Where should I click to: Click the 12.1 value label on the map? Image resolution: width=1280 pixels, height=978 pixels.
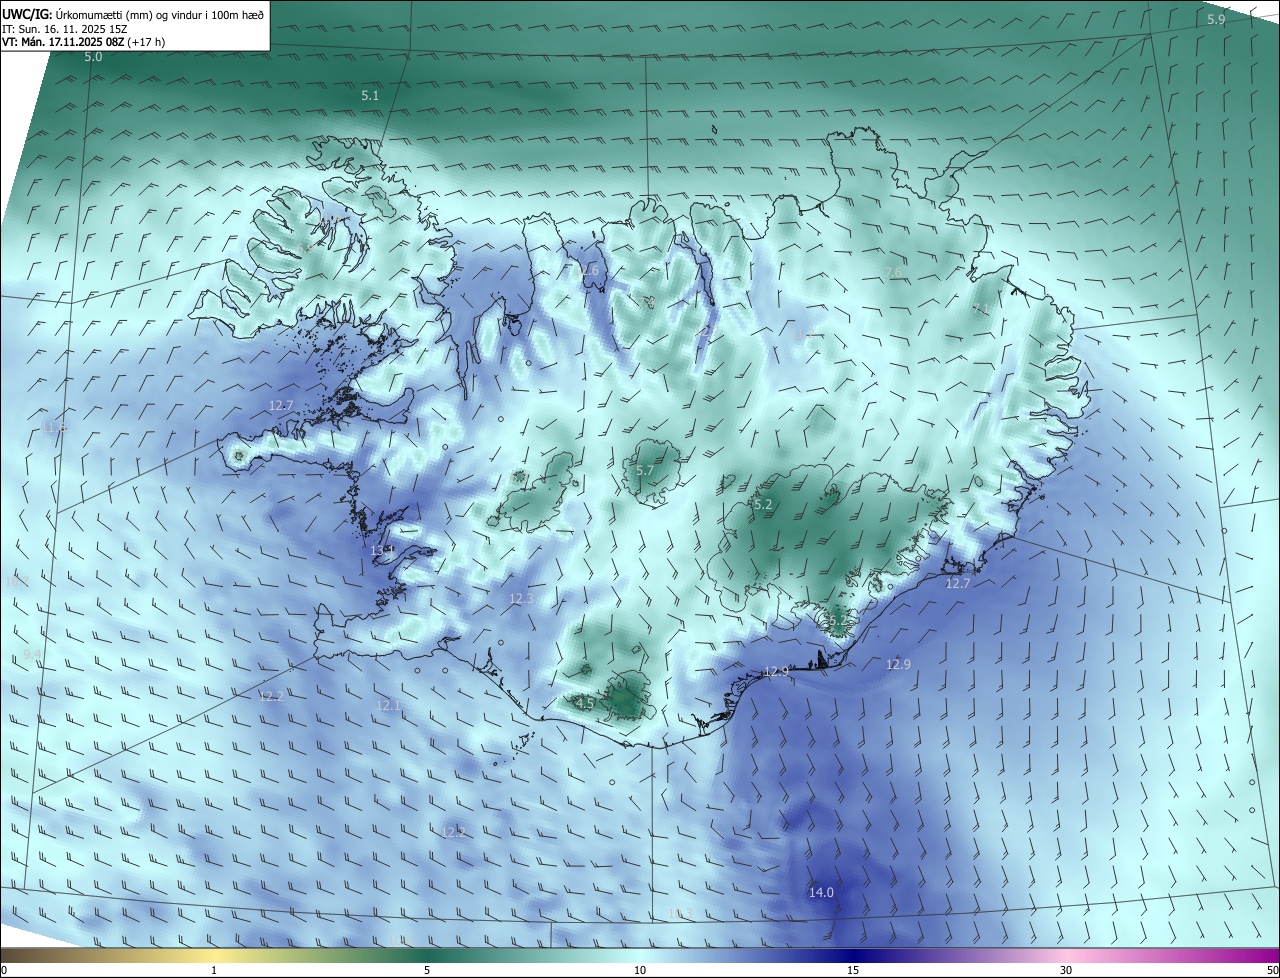388,705
